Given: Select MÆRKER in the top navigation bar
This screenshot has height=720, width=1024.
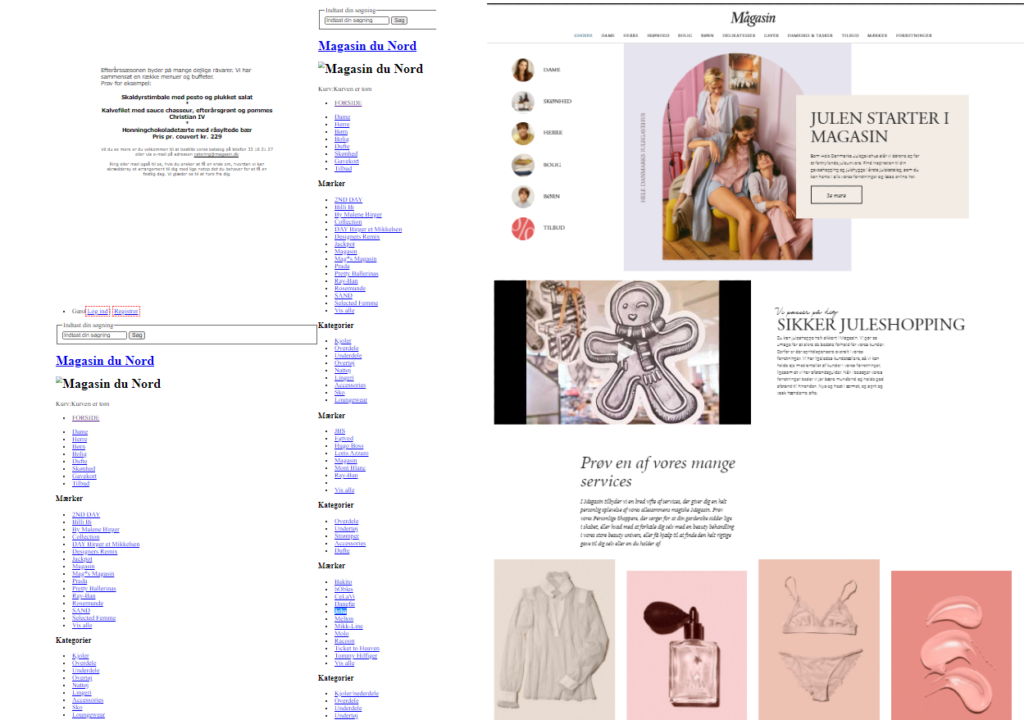Looking at the screenshot, I should (877, 35).
